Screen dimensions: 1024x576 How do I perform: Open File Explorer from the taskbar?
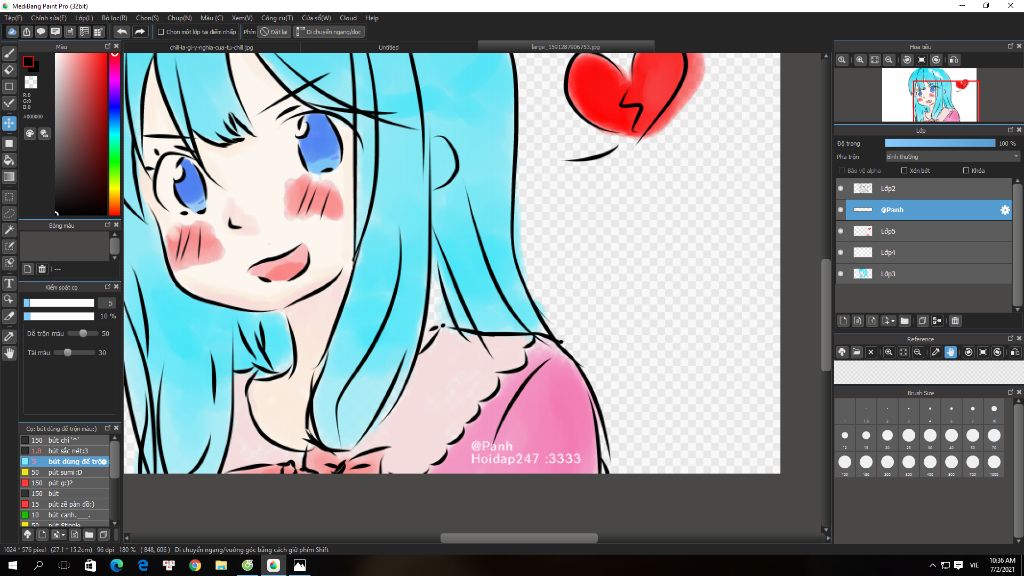221,566
